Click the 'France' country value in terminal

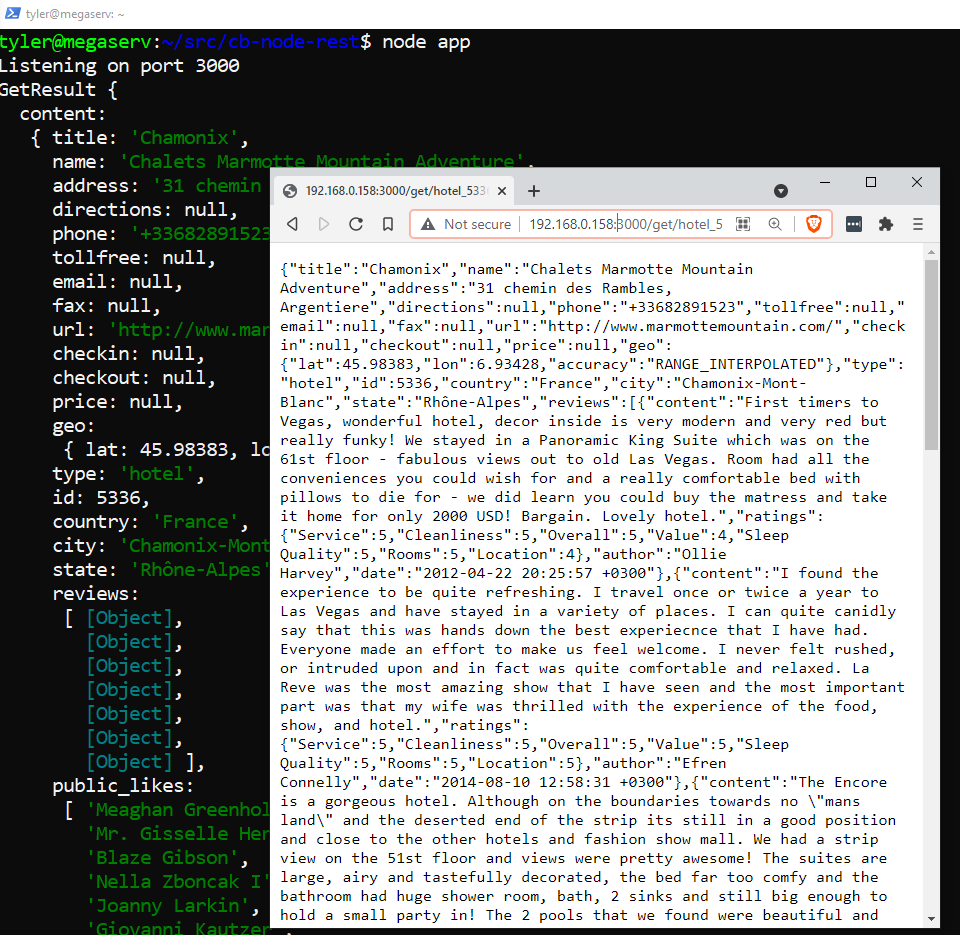tap(195, 522)
